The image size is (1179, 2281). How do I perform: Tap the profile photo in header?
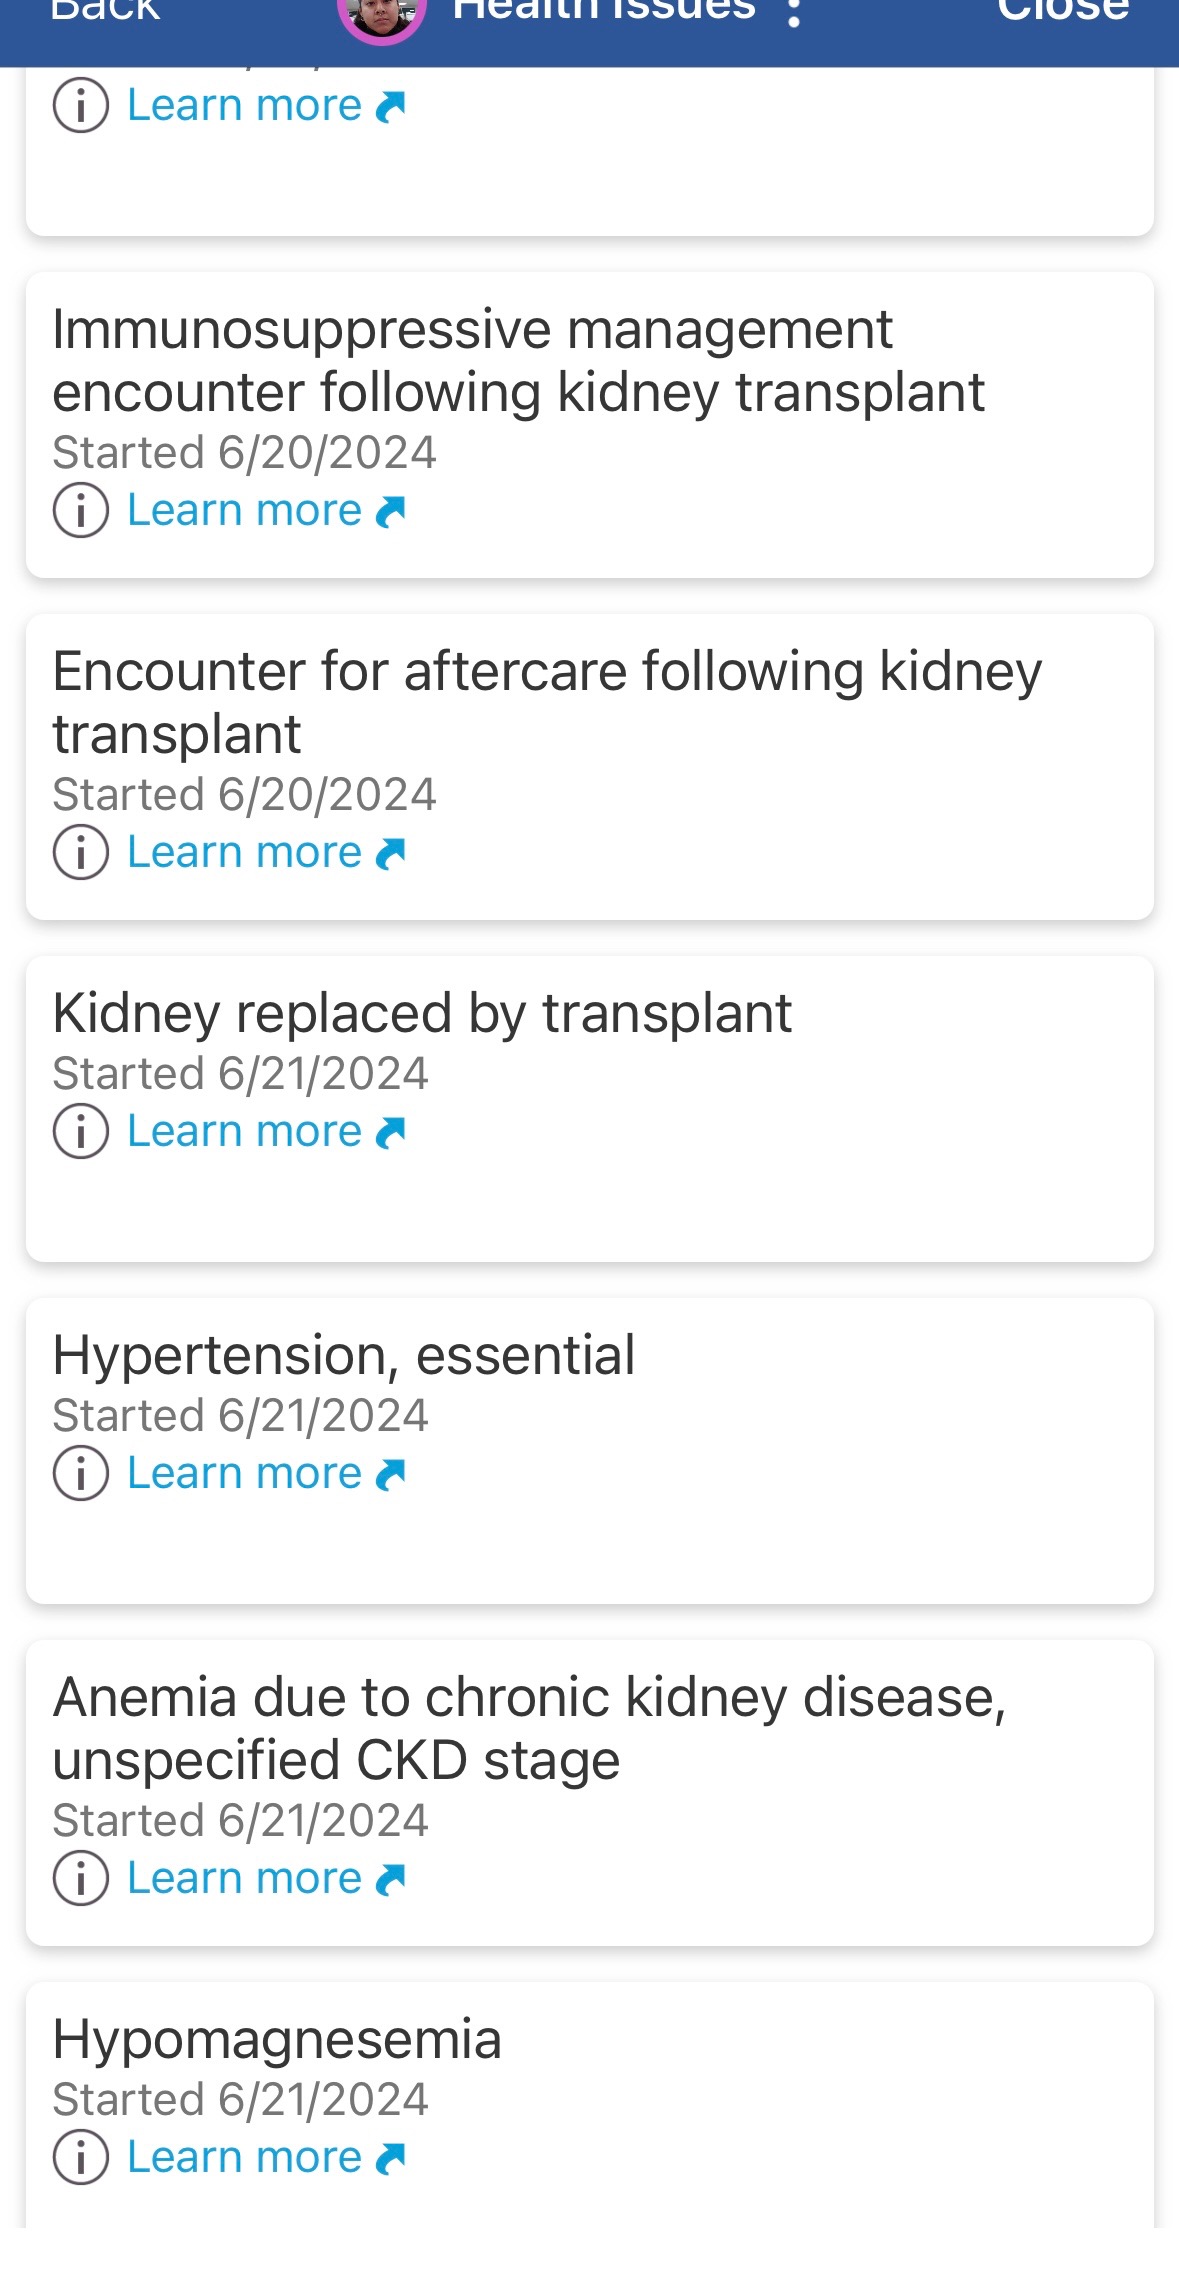(x=382, y=14)
